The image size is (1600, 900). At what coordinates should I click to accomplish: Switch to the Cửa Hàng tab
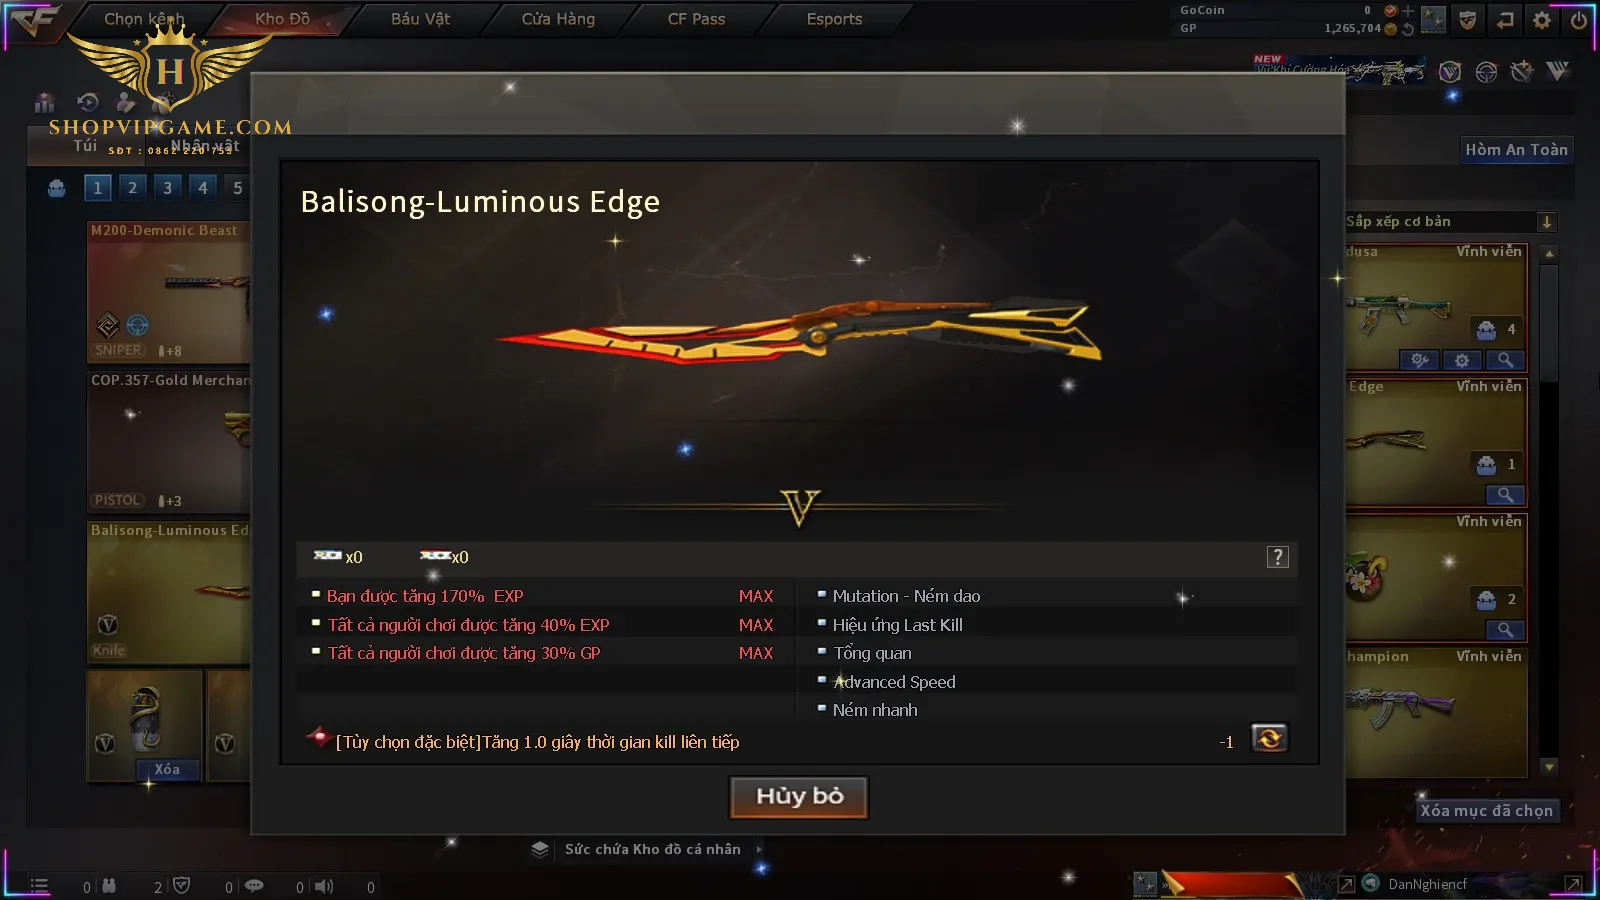pyautogui.click(x=558, y=19)
